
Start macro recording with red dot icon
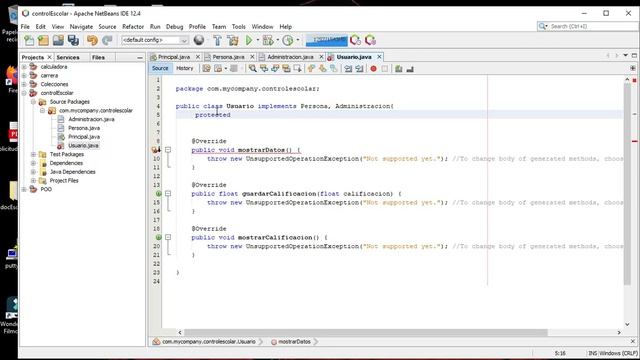click(373, 69)
